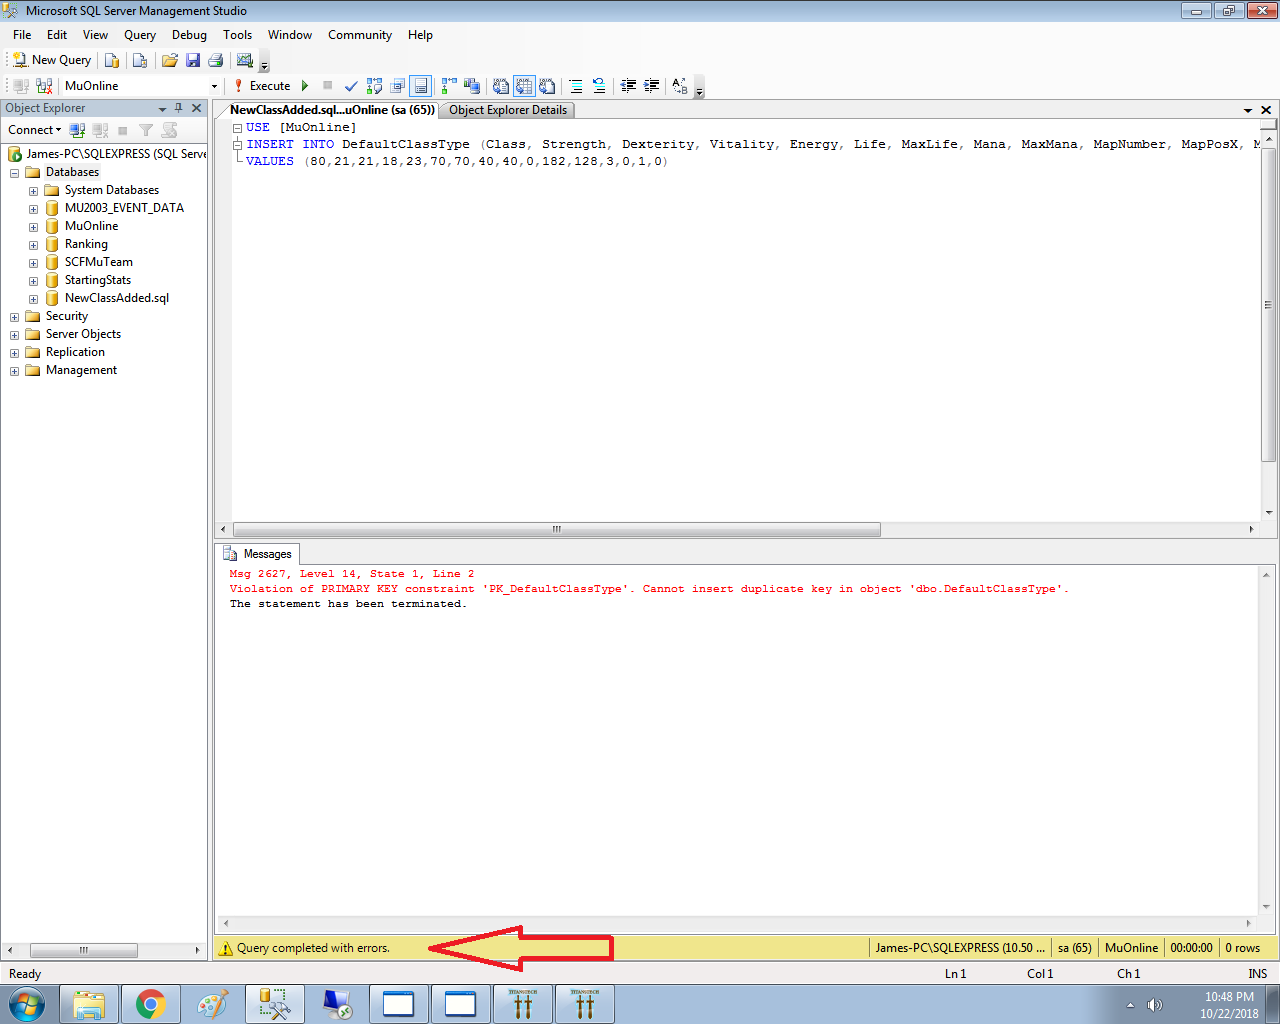Viewport: 1280px width, 1024px height.
Task: Click the Open File folder icon
Action: [170, 60]
